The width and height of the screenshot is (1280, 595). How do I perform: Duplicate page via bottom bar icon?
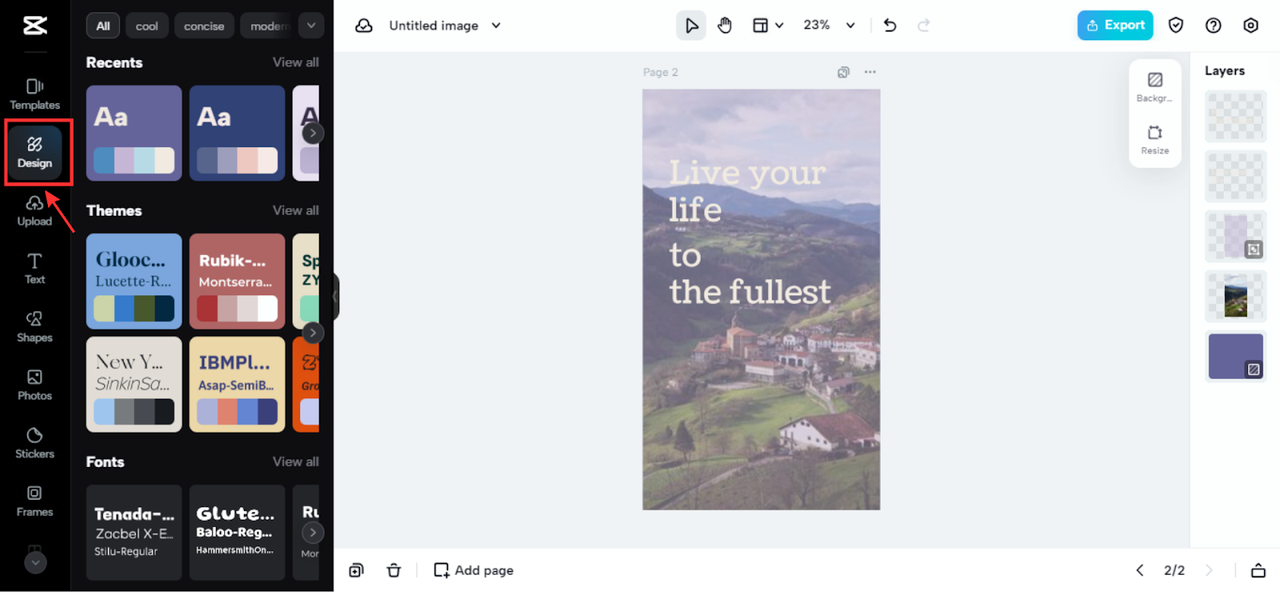(x=356, y=570)
